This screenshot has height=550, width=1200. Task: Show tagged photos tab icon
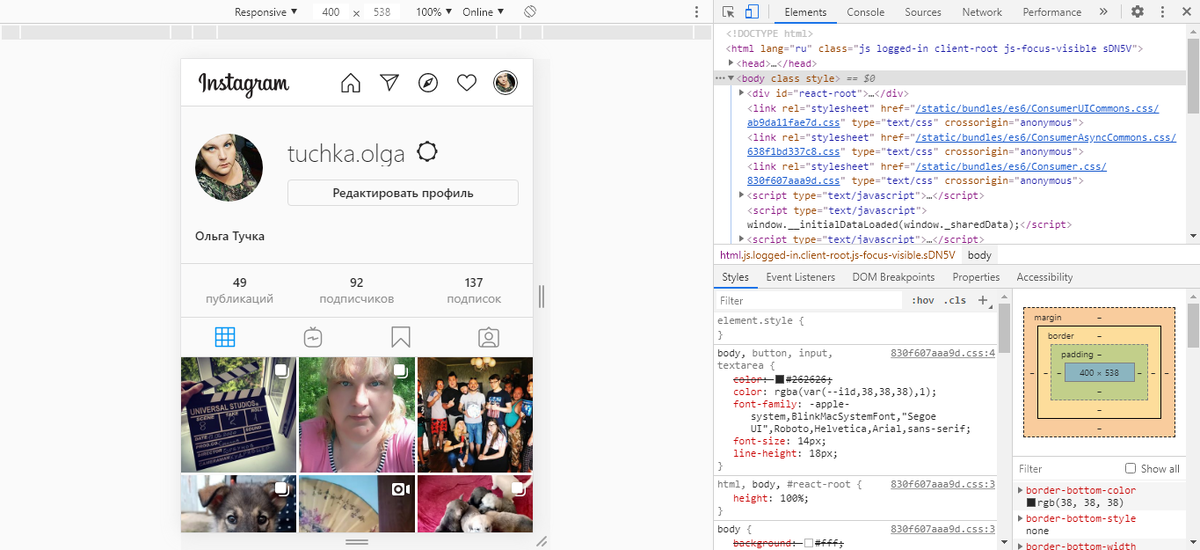(x=488, y=337)
